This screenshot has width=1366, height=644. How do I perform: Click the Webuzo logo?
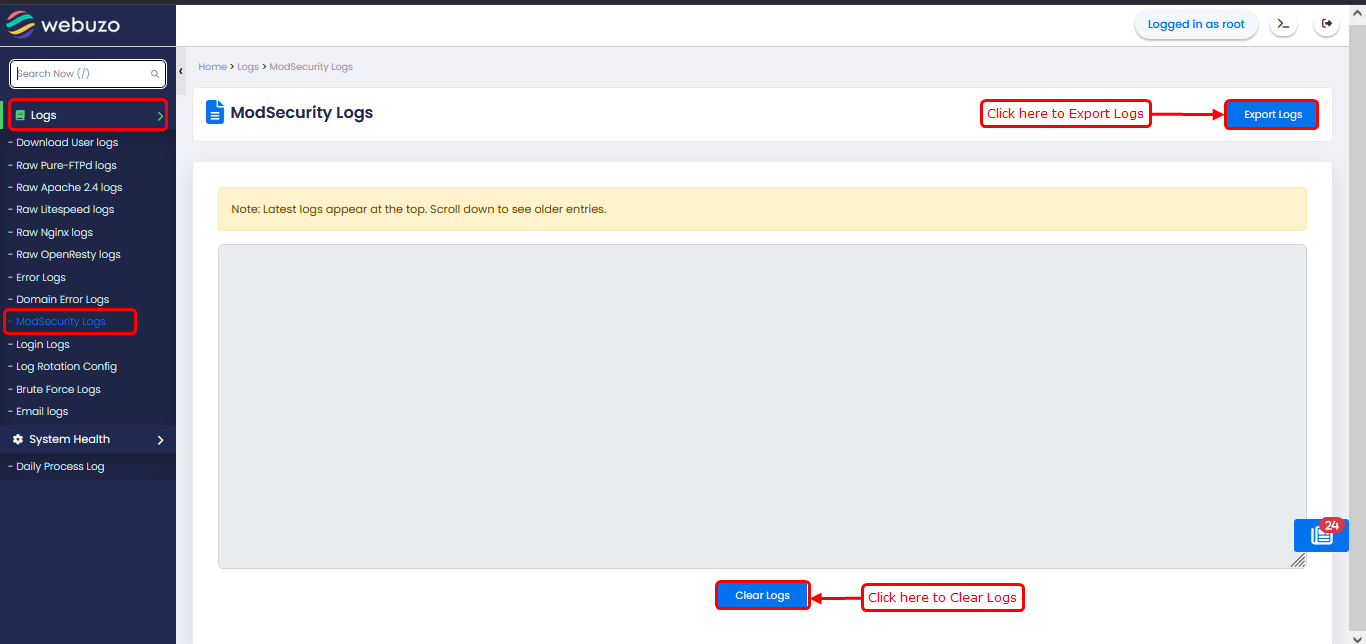click(64, 24)
